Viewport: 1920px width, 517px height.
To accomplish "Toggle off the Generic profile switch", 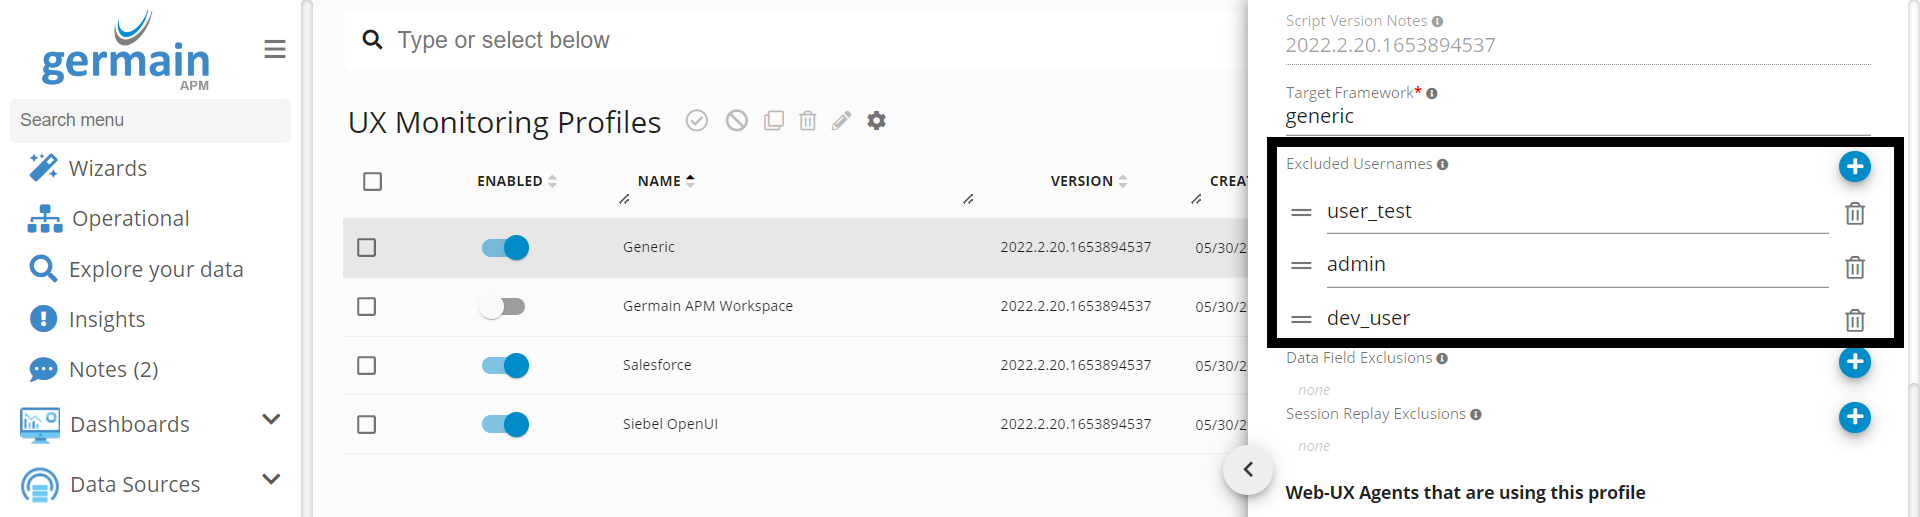I will pyautogui.click(x=505, y=248).
